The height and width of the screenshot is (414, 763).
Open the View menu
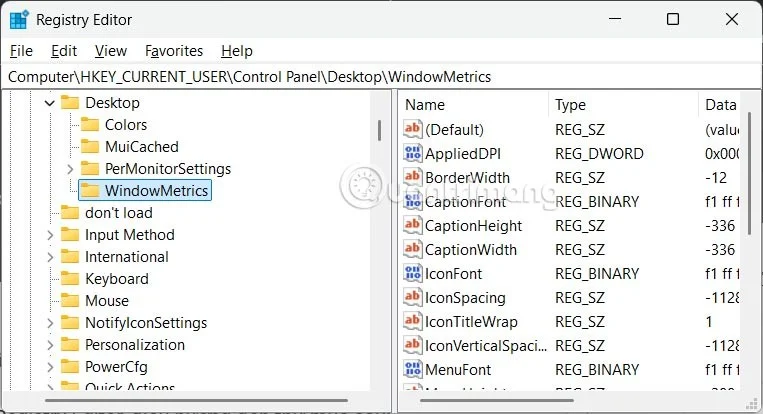coord(110,51)
